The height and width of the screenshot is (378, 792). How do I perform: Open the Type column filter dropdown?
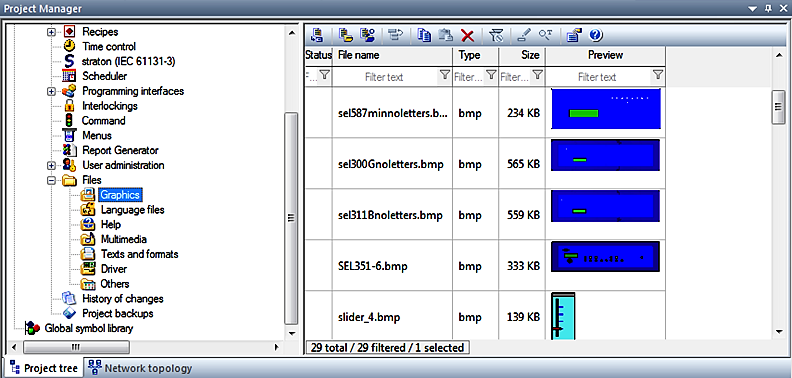491,75
